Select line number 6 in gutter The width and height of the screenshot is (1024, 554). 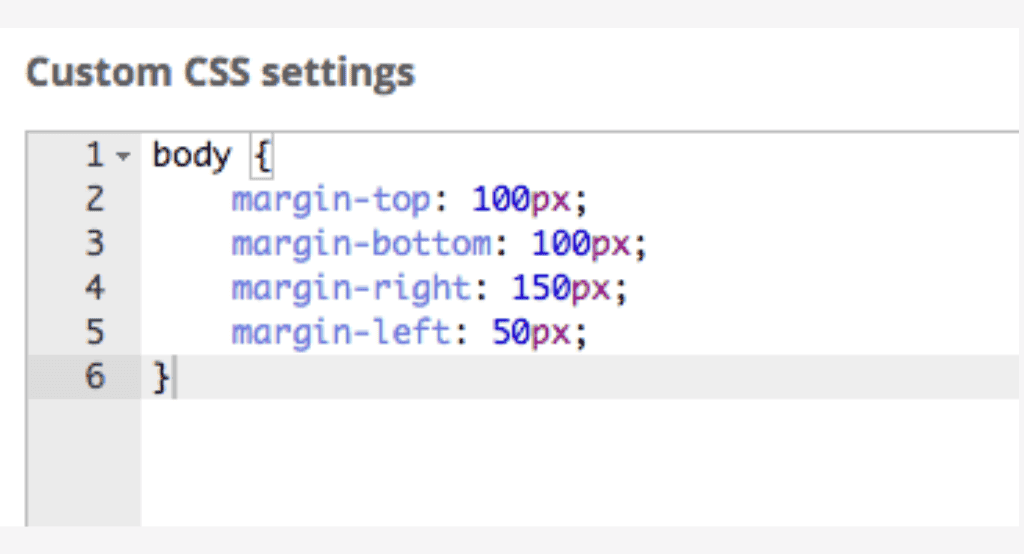95,376
